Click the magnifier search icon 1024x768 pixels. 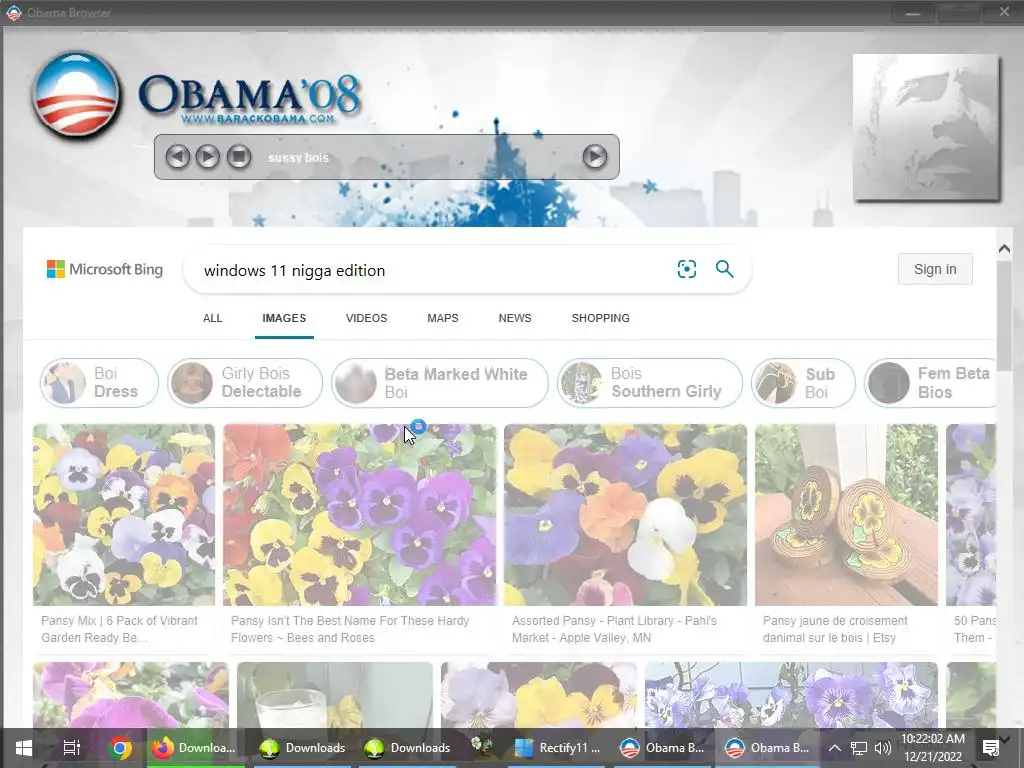coord(724,269)
